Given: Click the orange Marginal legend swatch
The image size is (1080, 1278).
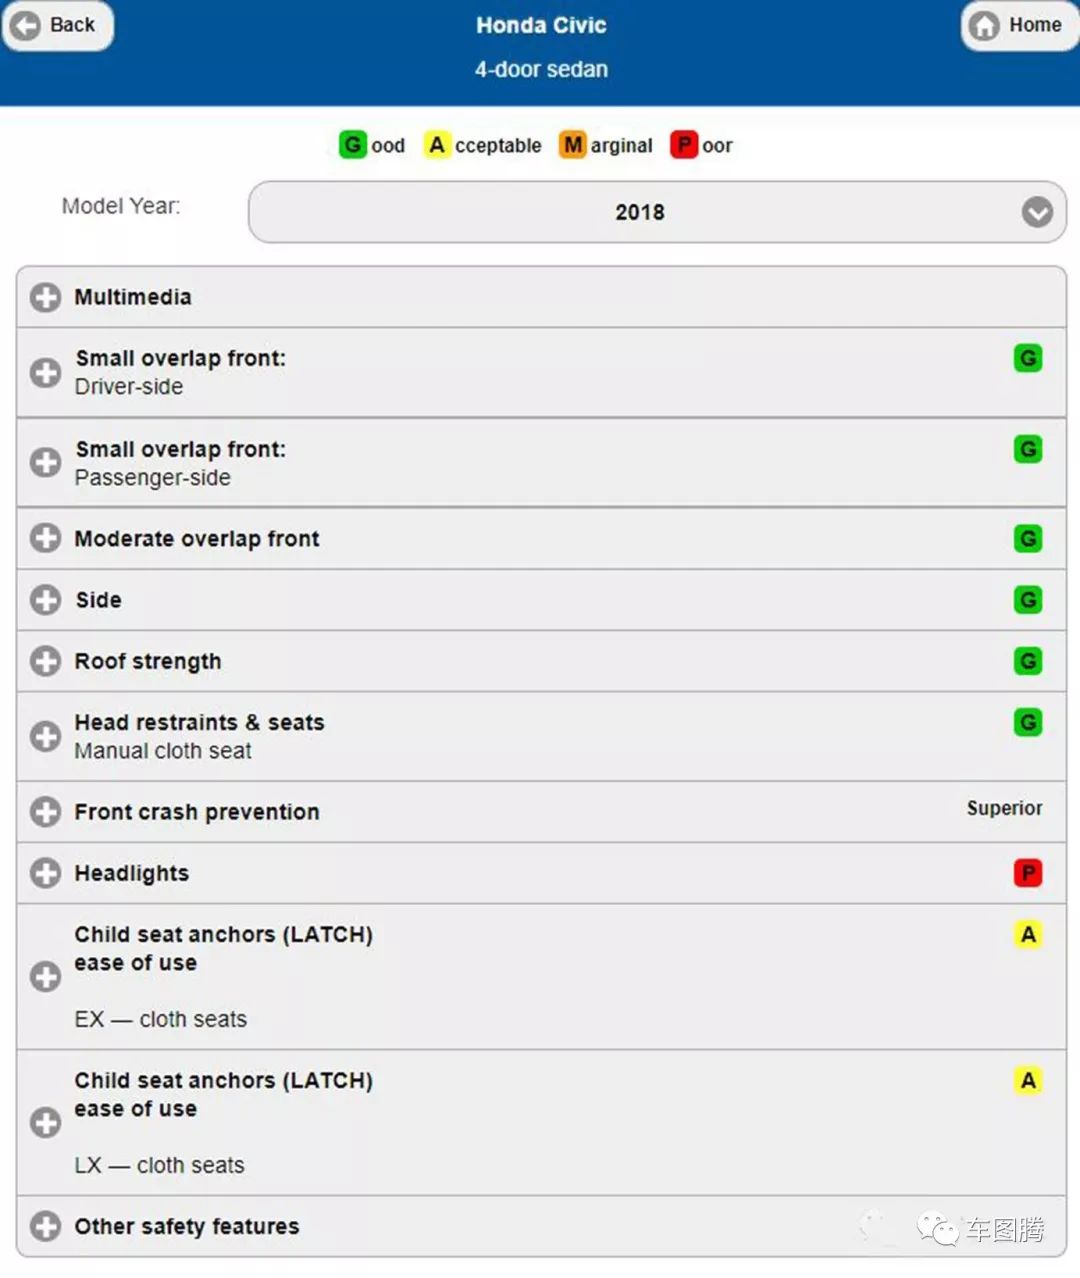Looking at the screenshot, I should click(x=573, y=145).
